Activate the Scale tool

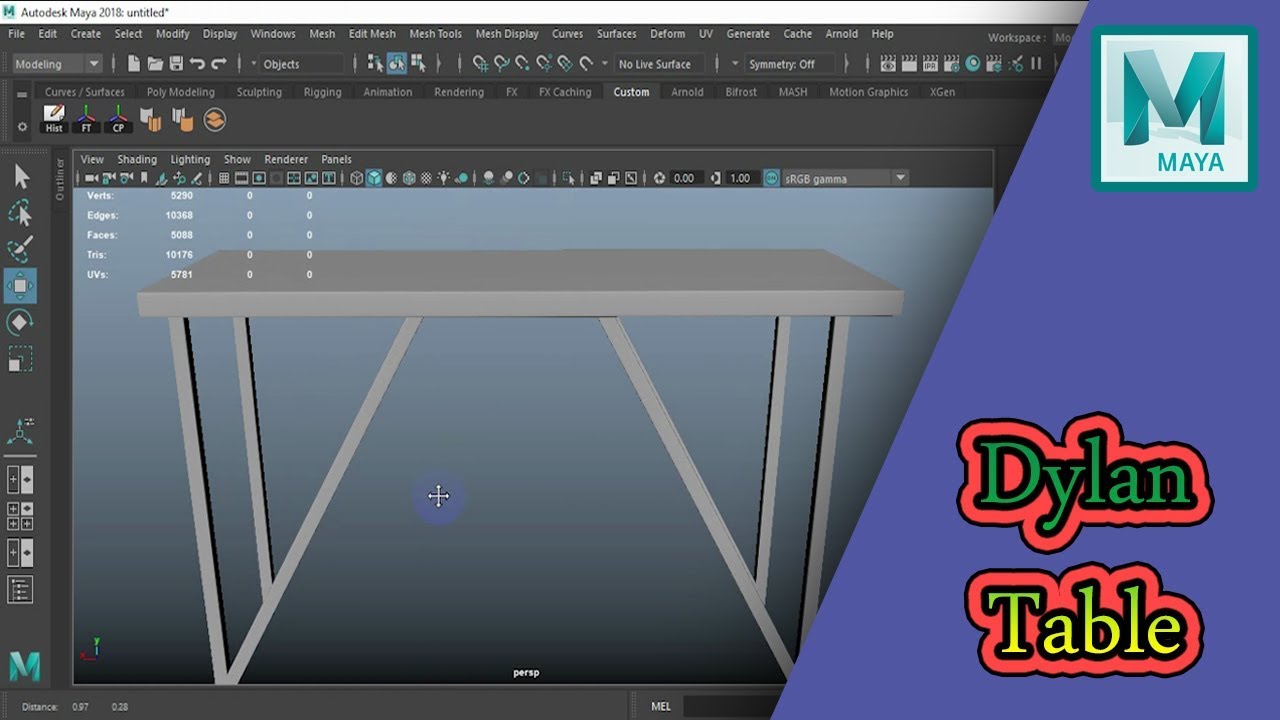pos(20,358)
